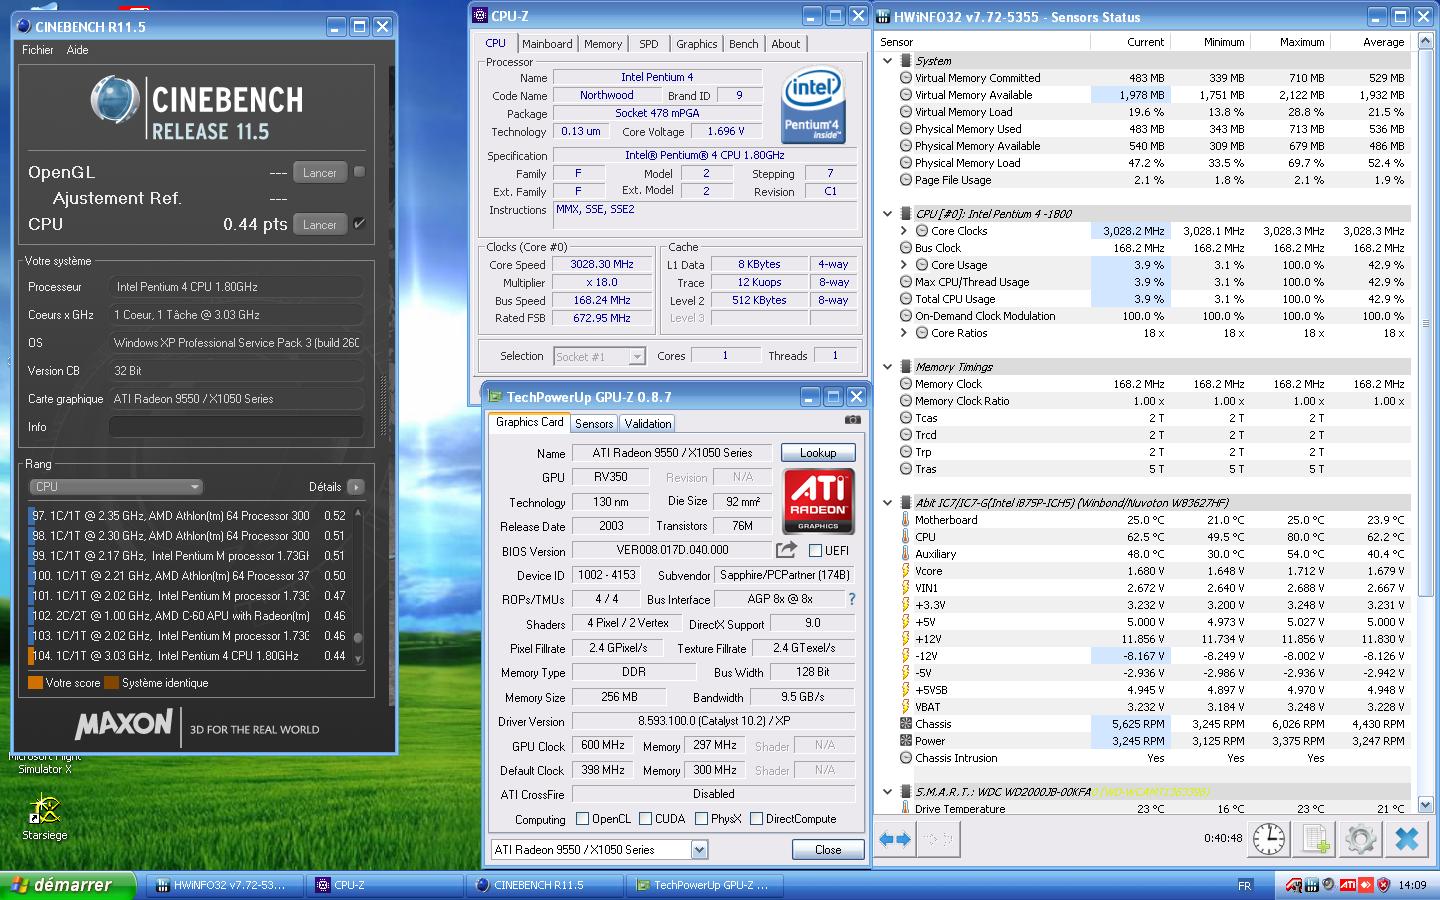Image resolution: width=1440 pixels, height=900 pixels.
Task: Click the blue double-arrow button in HWiNFO
Action: coord(895,840)
